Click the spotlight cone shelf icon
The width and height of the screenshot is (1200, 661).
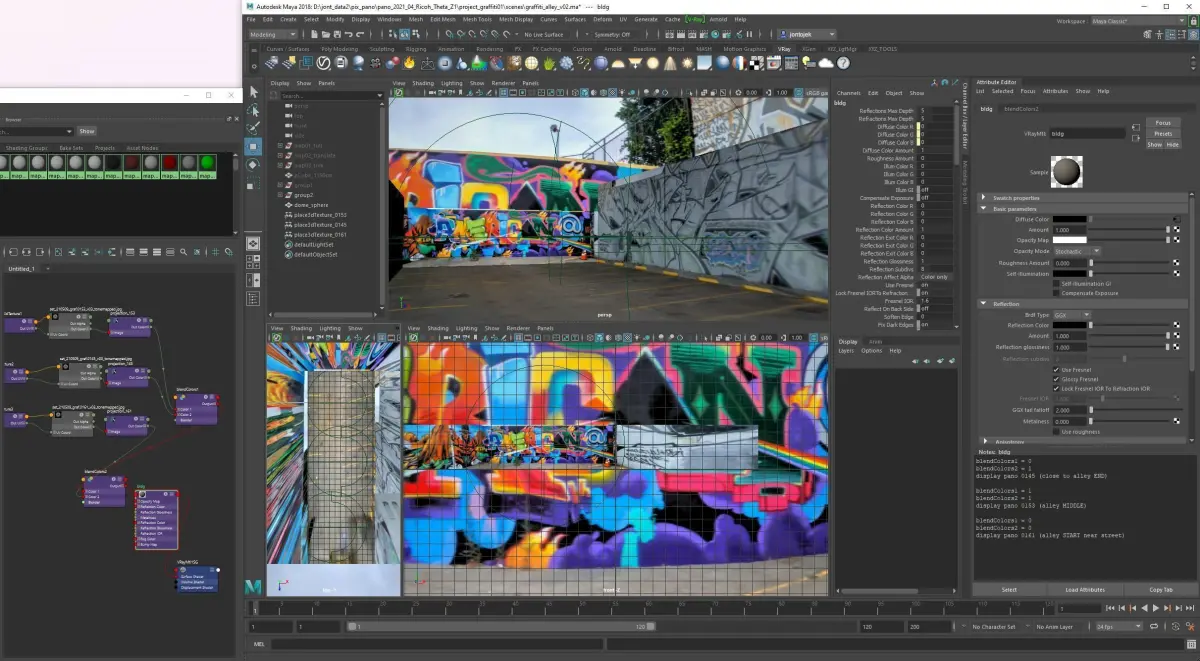669,62
